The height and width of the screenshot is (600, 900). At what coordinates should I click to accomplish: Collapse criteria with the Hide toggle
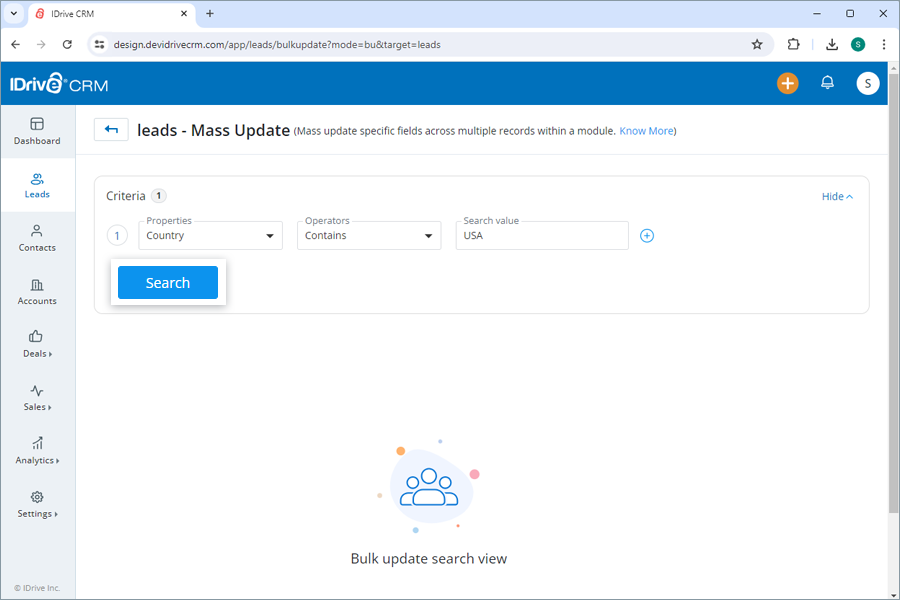tap(837, 197)
